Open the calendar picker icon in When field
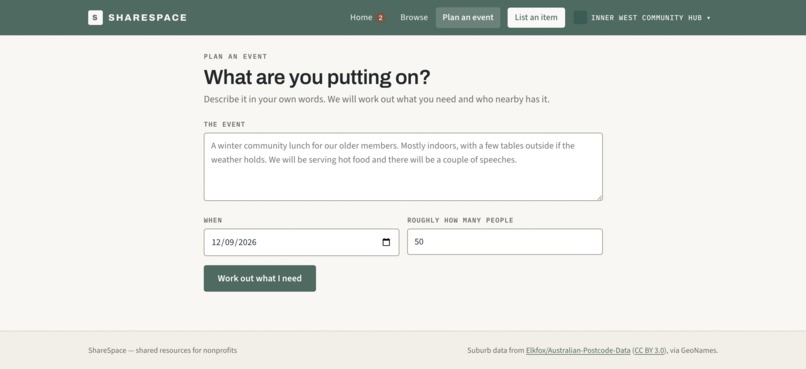The image size is (806, 369). point(387,242)
